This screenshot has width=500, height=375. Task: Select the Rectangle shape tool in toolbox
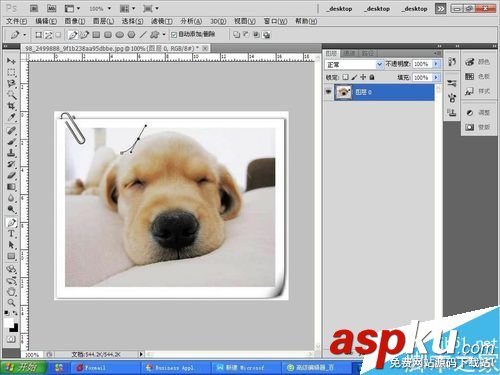[x=11, y=256]
